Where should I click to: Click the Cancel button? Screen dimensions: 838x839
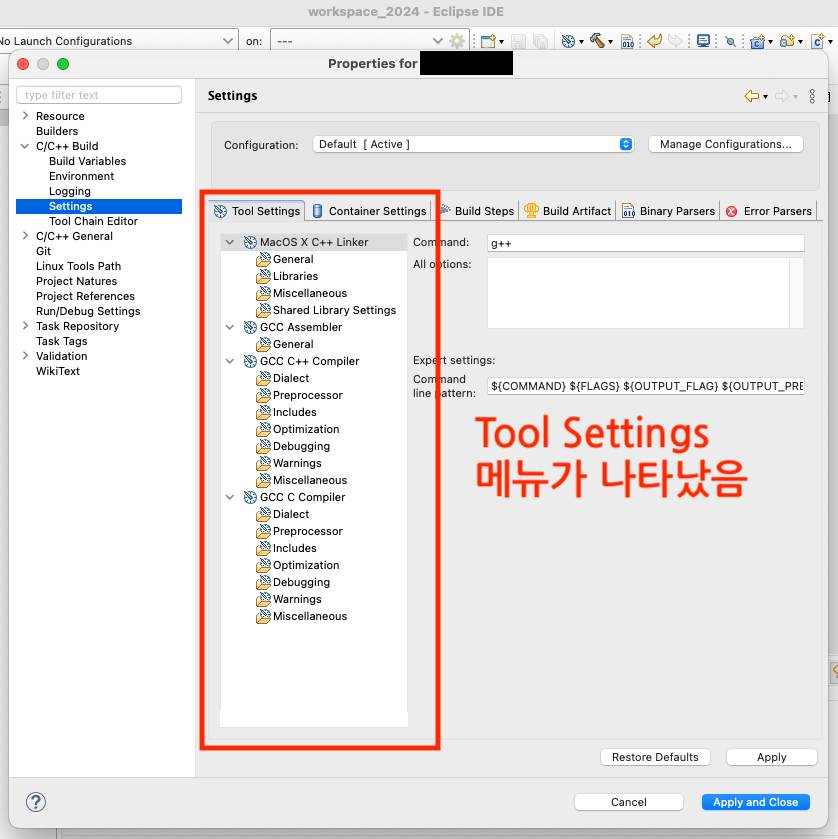(628, 802)
